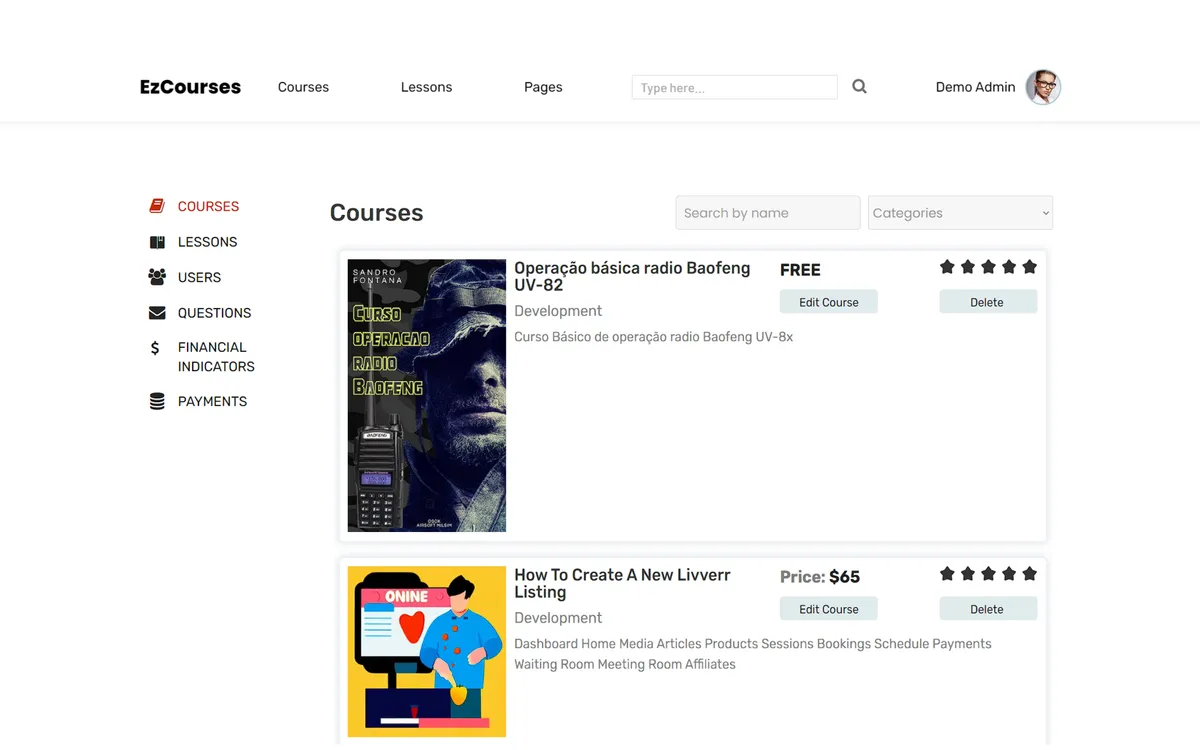This screenshot has height=750, width=1200.
Task: Click the Livverr Listing course thumbnail
Action: point(427,652)
